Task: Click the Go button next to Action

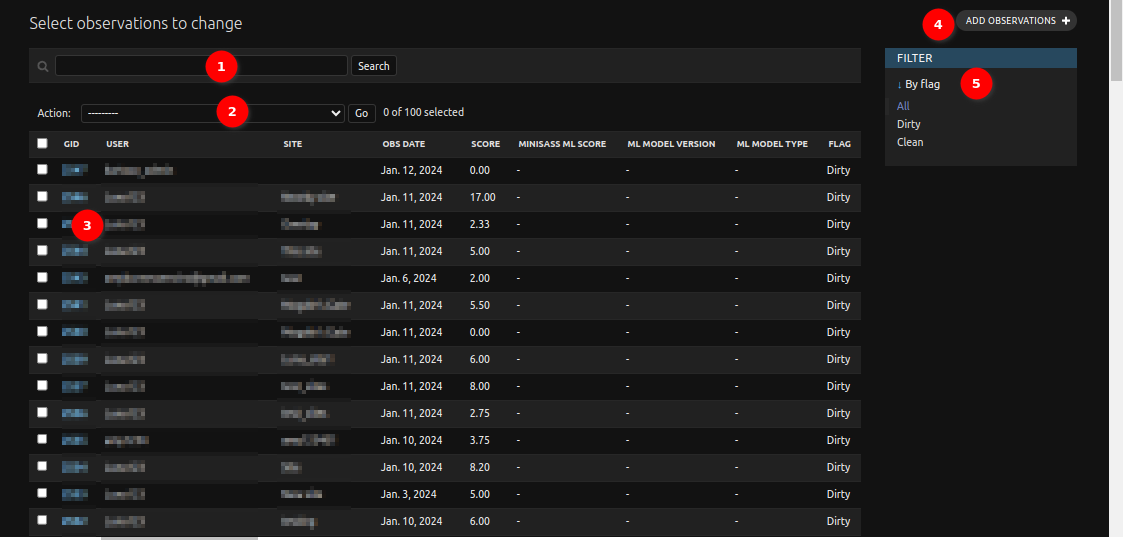Action: click(362, 113)
